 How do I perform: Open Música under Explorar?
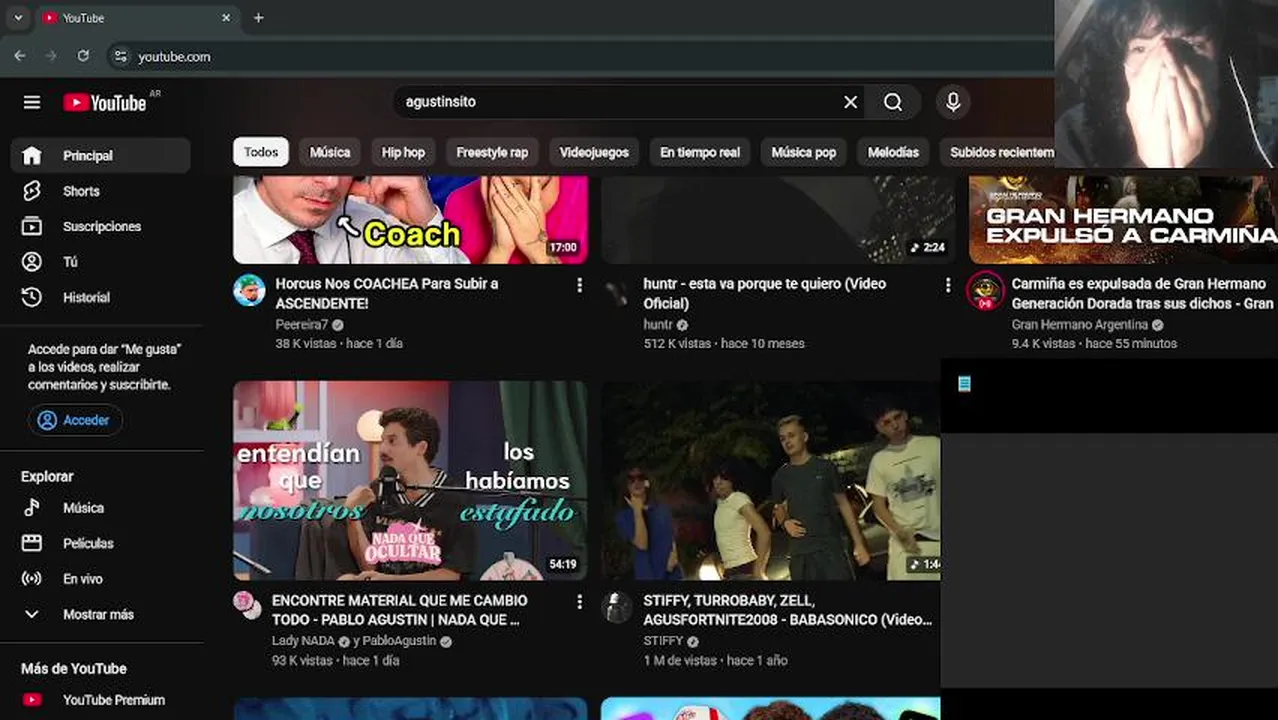click(101, 508)
